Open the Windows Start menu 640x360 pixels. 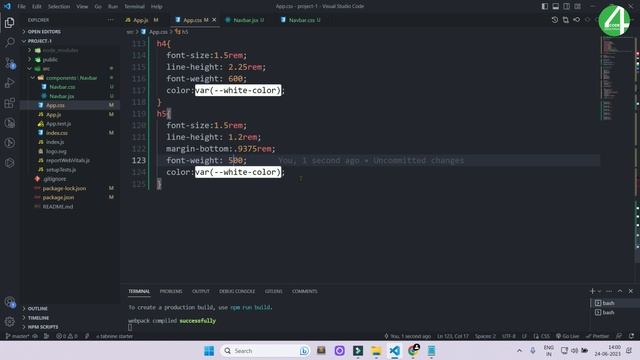209,351
